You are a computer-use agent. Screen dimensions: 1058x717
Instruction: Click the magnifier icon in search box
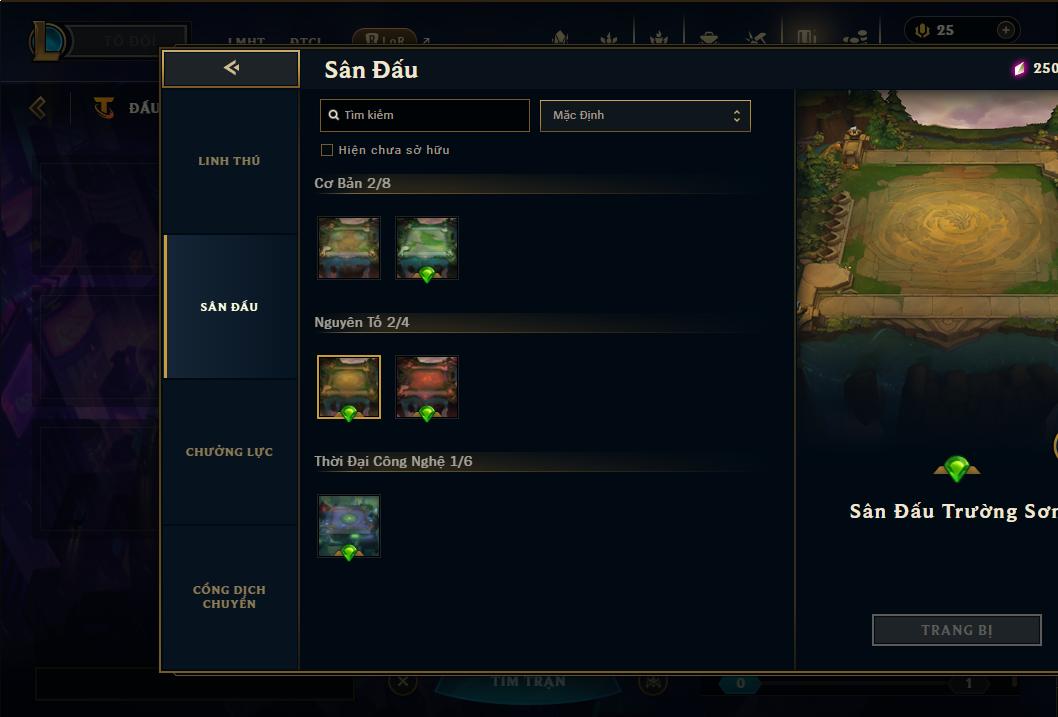click(333, 115)
